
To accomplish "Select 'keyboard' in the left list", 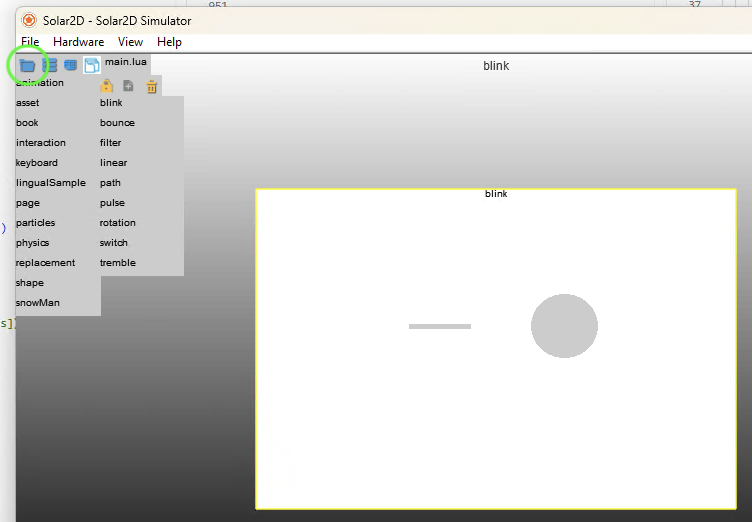I will (x=36, y=163).
